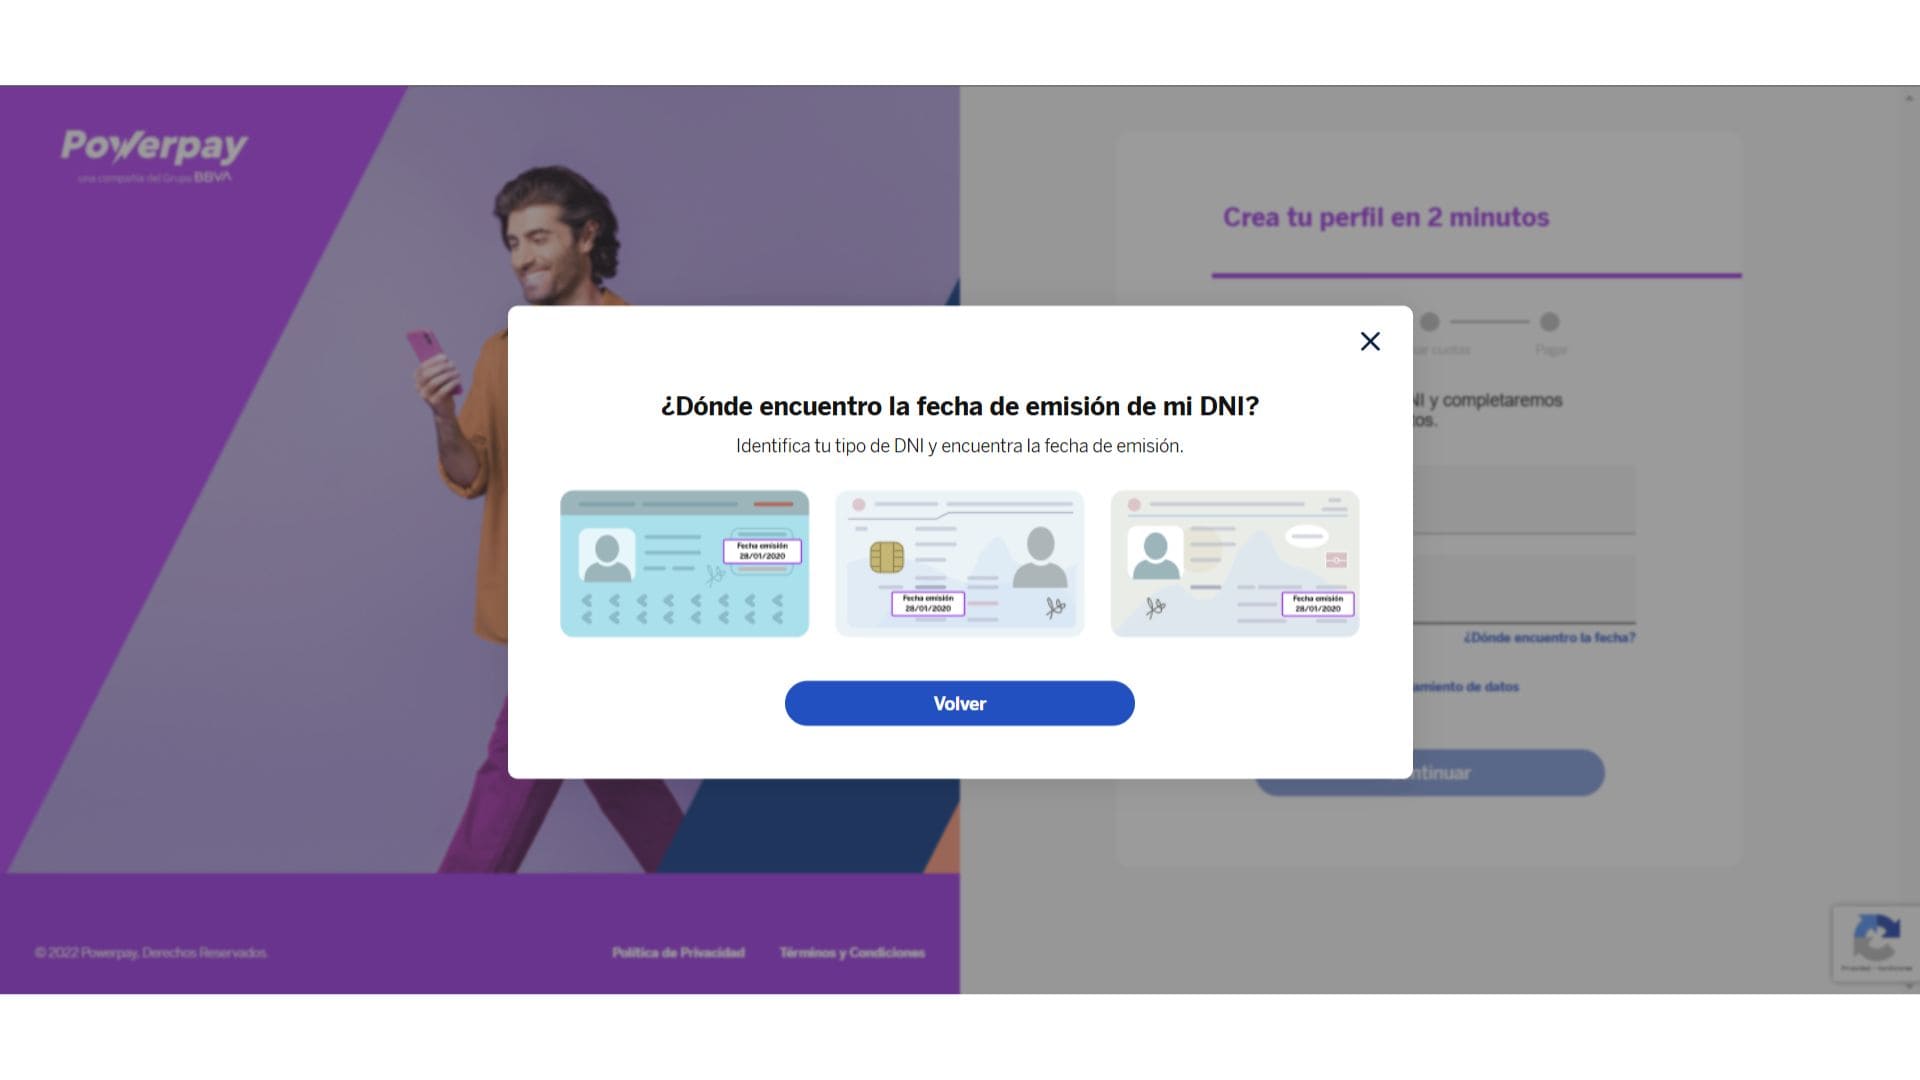Viewport: 1920px width, 1080px height.
Task: Click ¿Dónde encuentro la fecha? link
Action: click(1549, 637)
